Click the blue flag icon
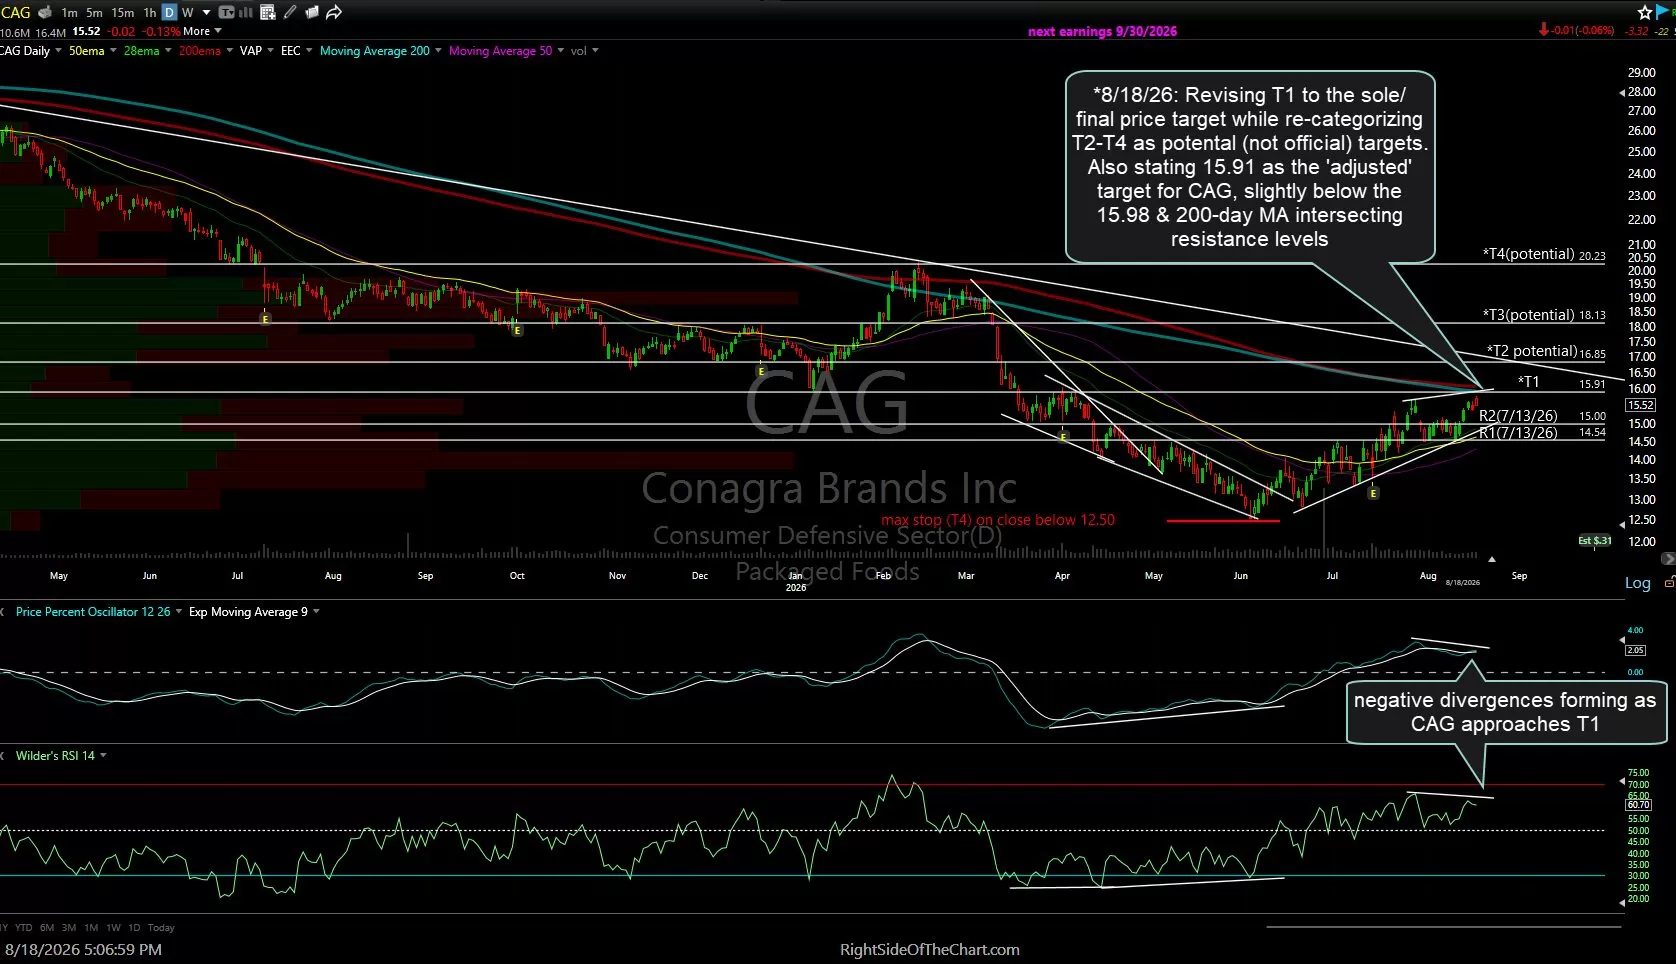 1664,11
